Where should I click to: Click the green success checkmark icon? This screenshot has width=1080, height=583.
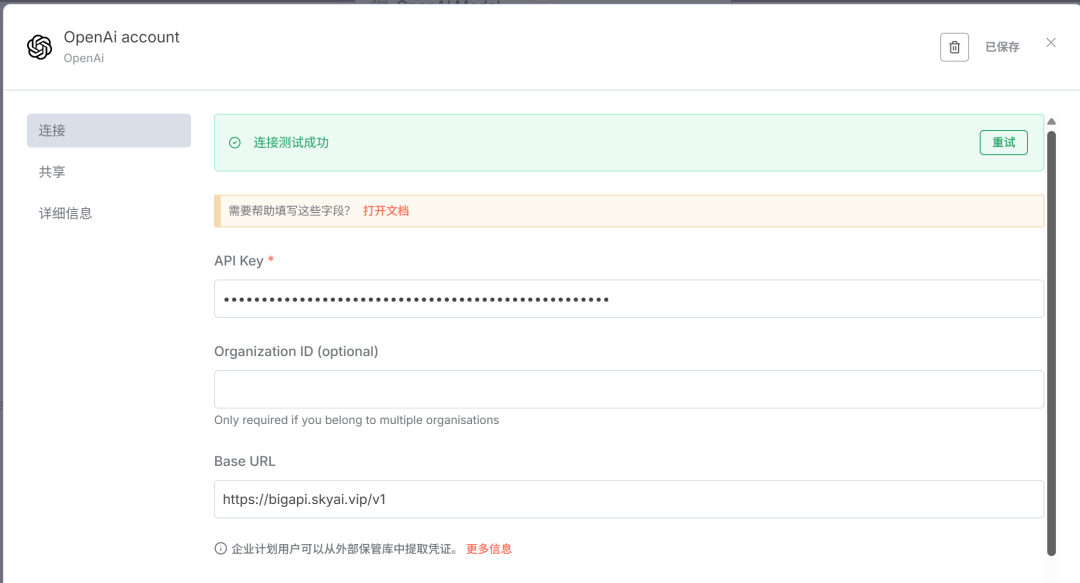point(235,143)
